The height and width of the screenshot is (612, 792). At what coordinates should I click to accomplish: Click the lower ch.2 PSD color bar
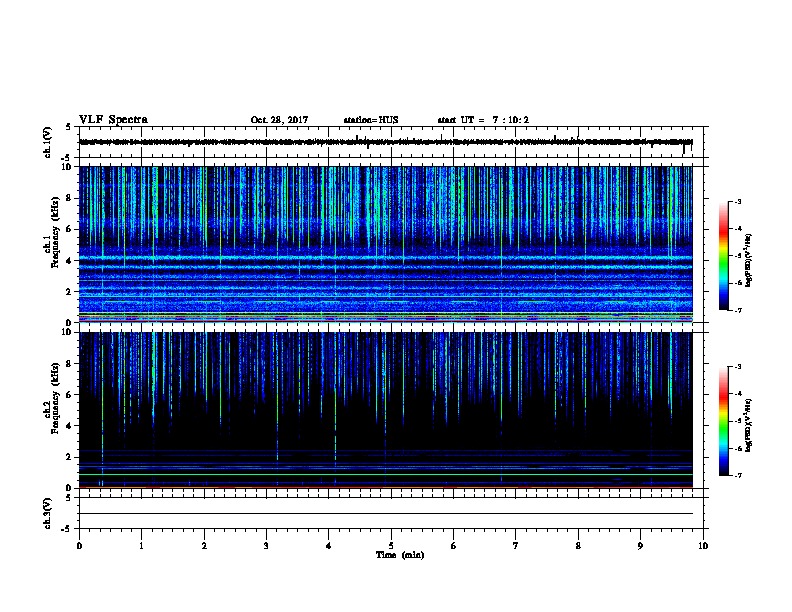click(x=723, y=421)
